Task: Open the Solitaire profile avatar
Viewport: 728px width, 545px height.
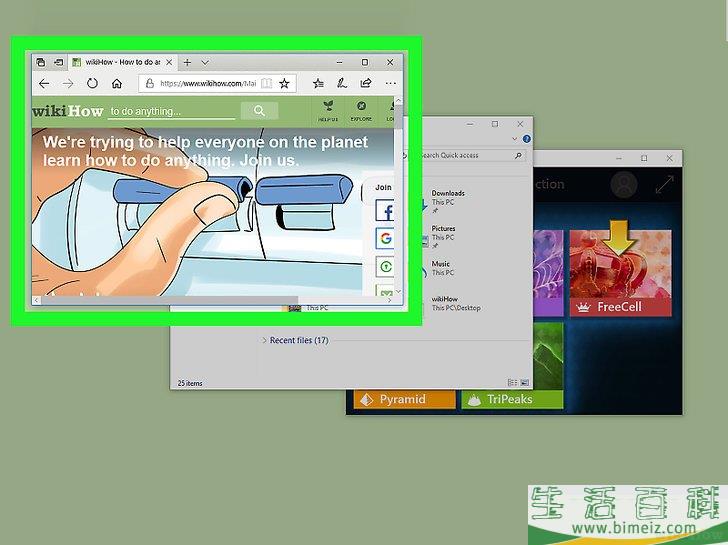Action: tap(624, 184)
